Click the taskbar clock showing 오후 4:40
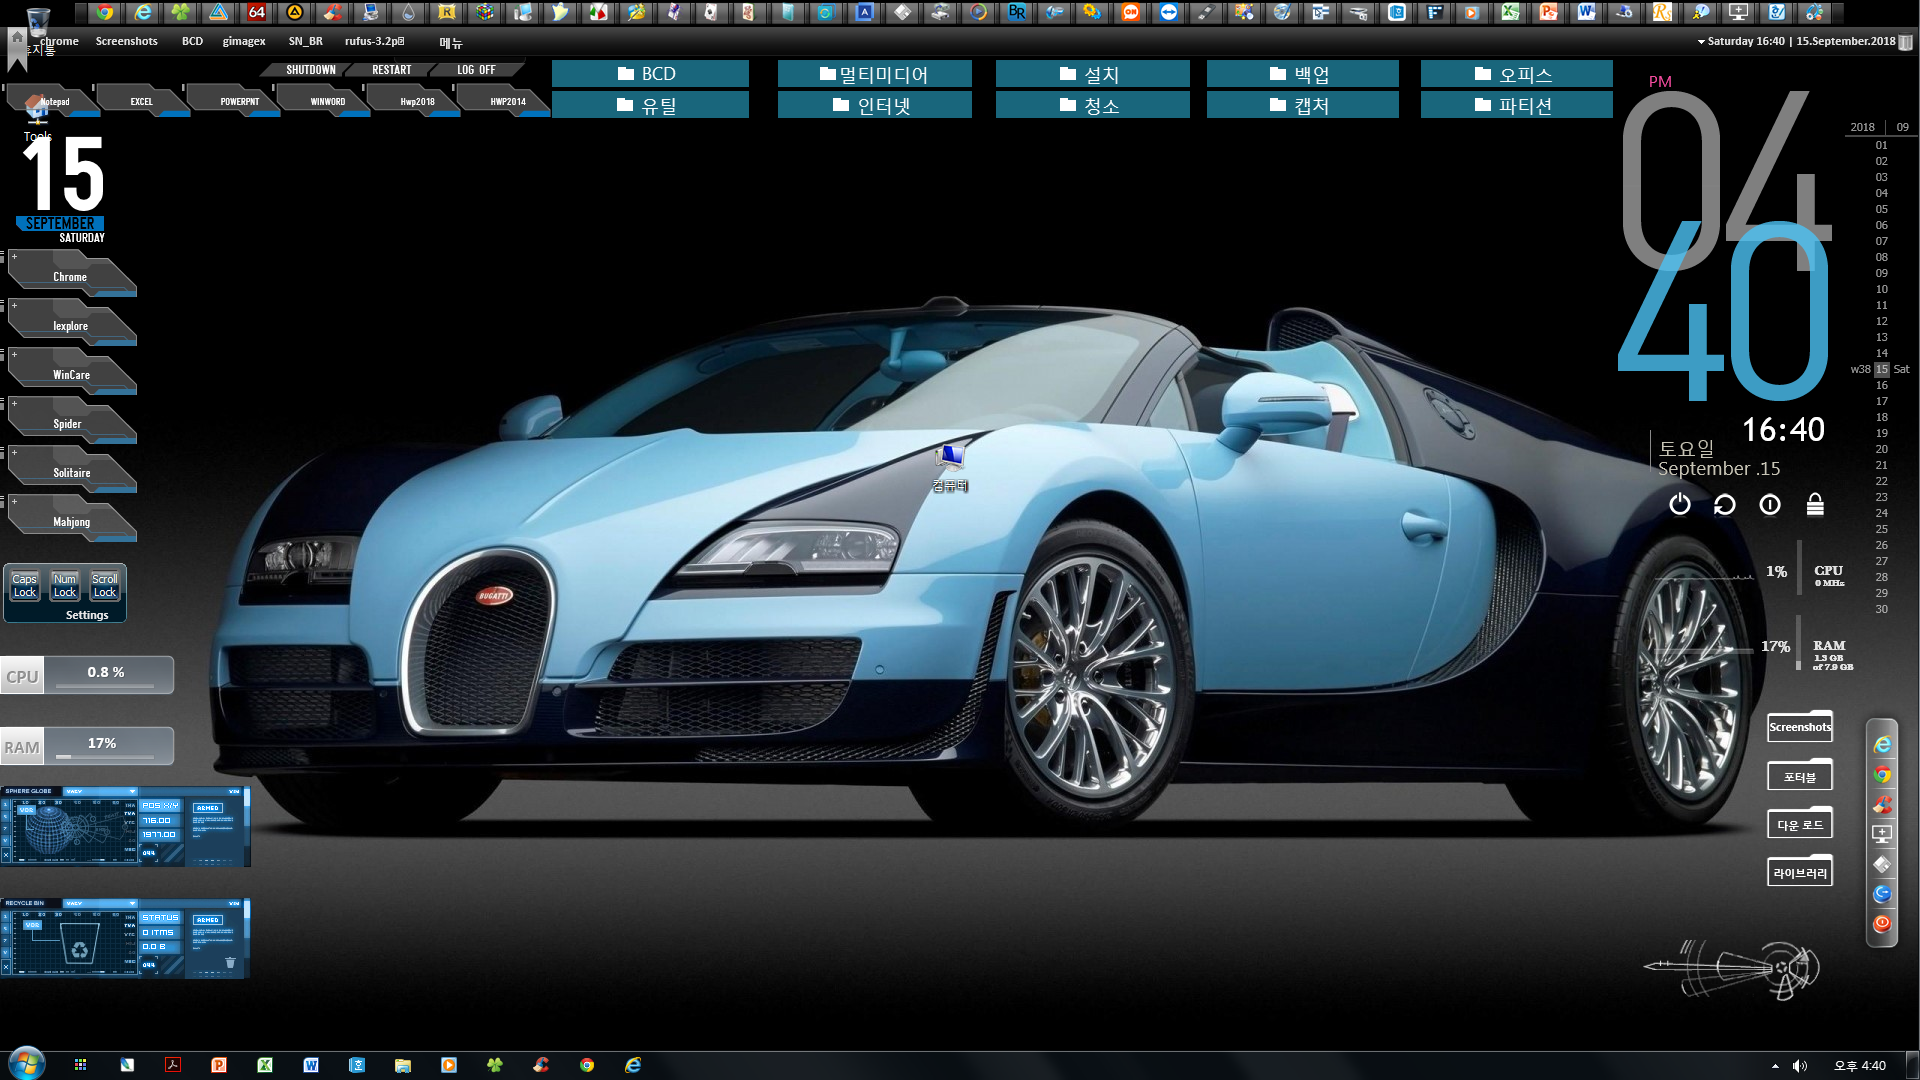This screenshot has width=1920, height=1080. click(1860, 1066)
